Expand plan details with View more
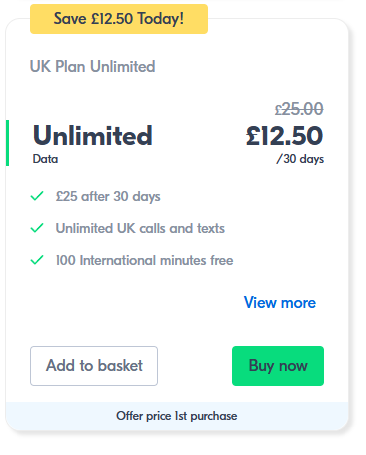 [280, 303]
